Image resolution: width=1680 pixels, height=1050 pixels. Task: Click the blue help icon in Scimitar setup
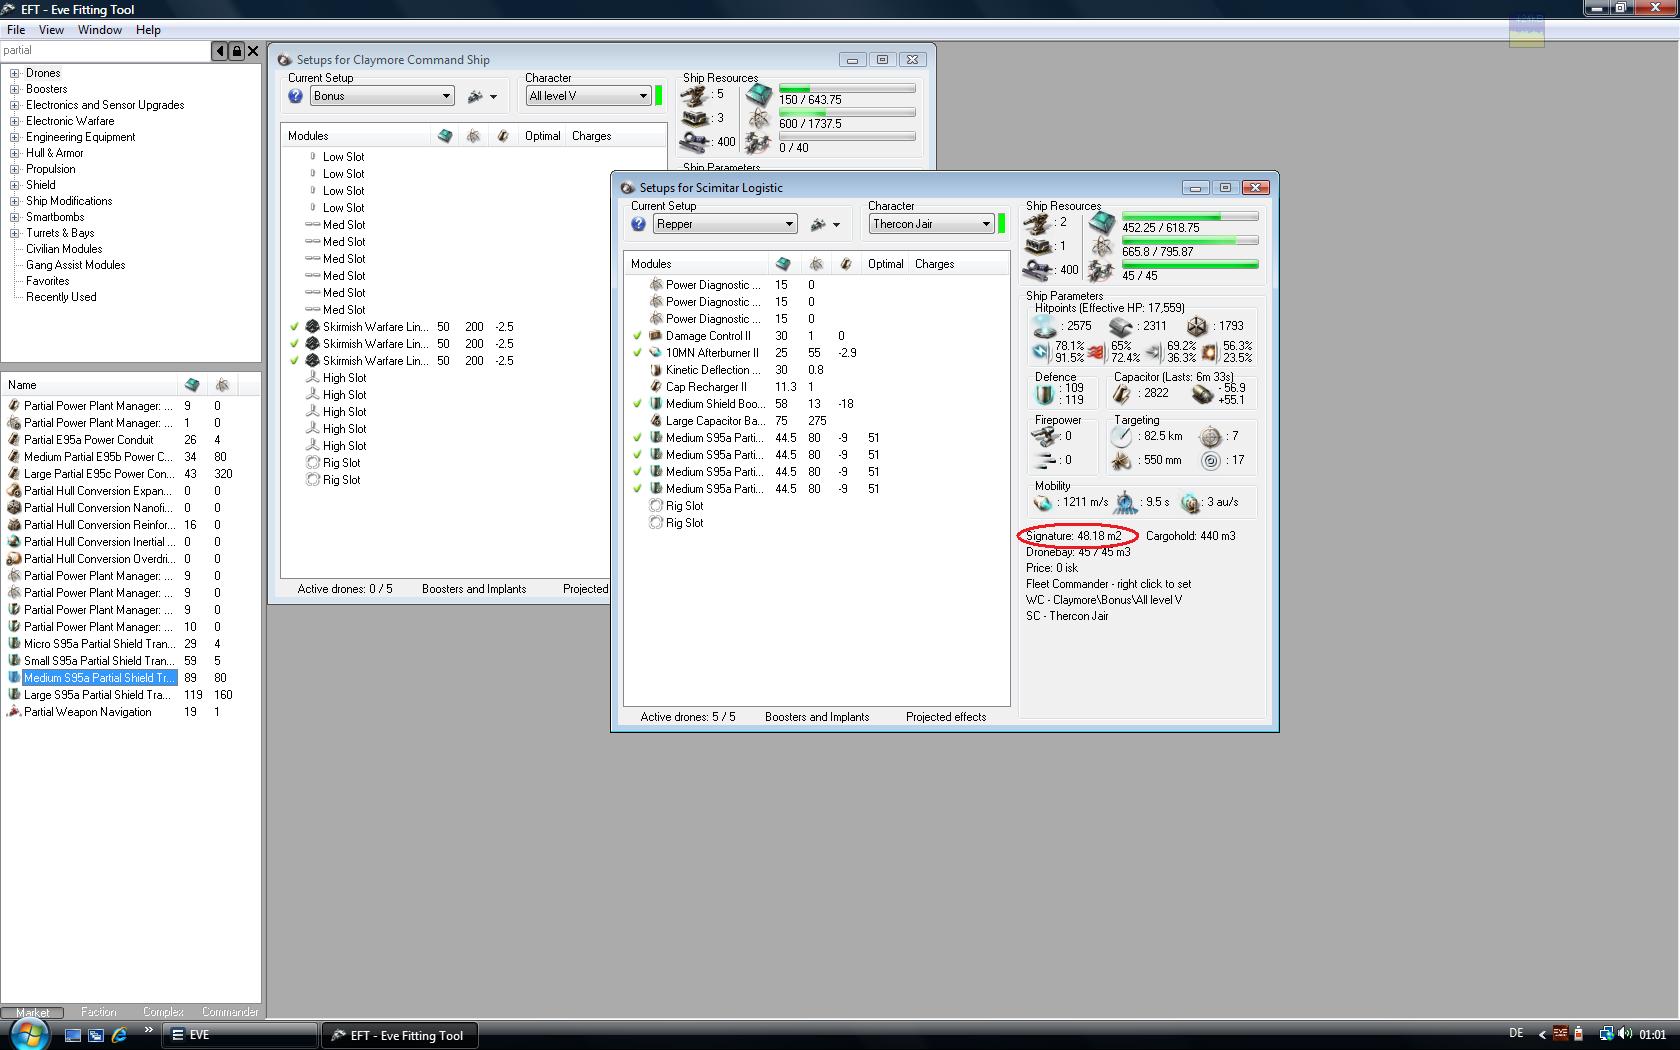point(638,224)
